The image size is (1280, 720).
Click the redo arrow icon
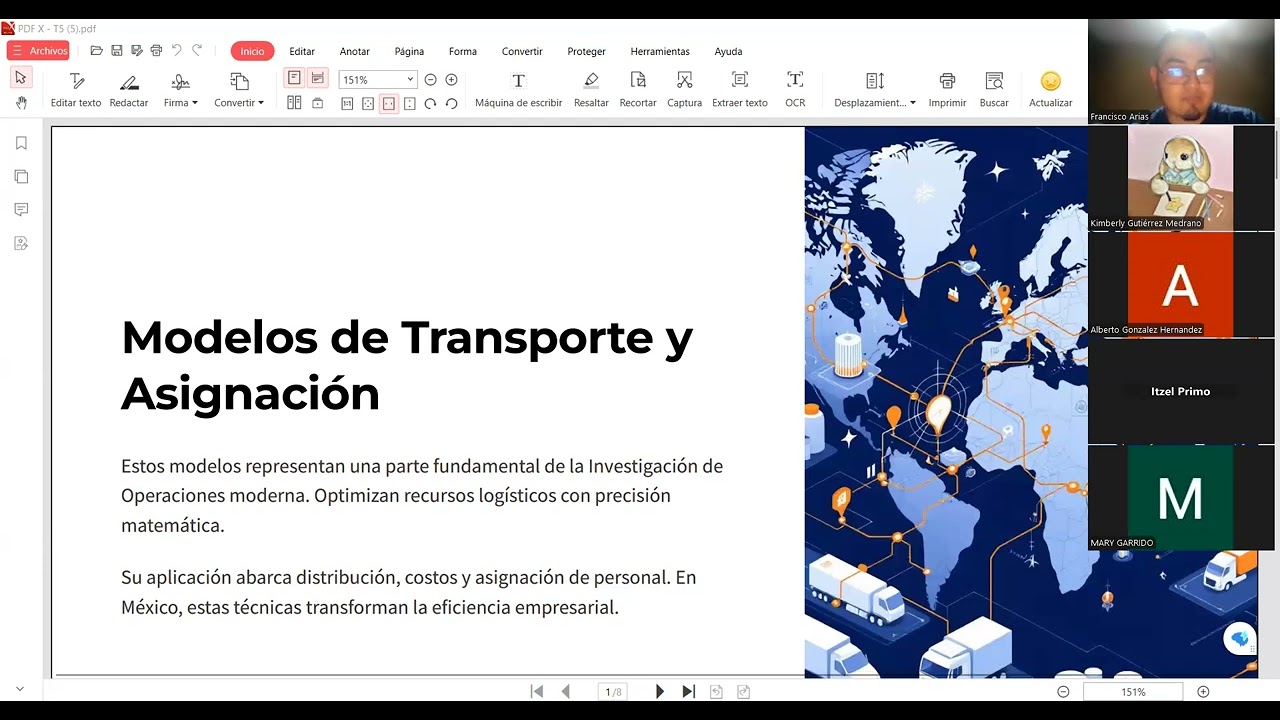[197, 50]
